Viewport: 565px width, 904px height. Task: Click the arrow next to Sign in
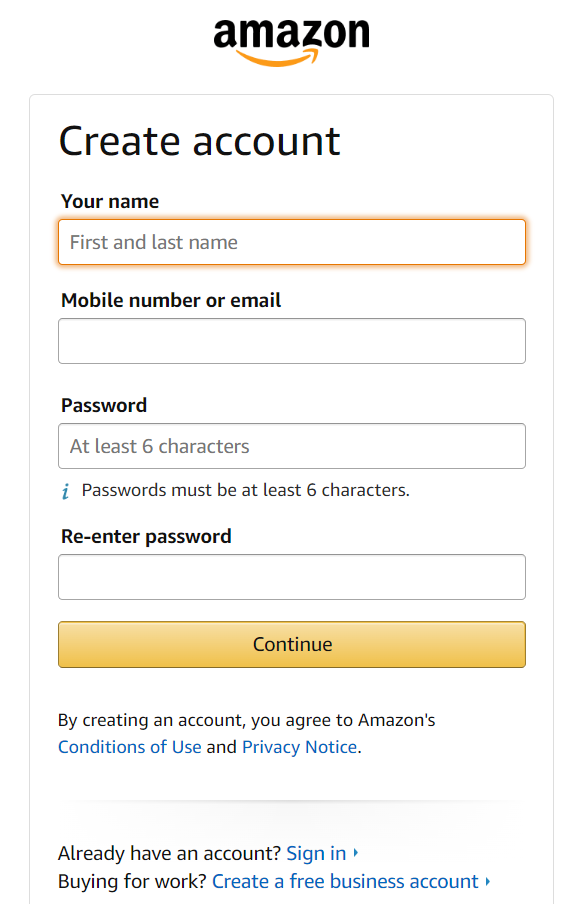pos(356,852)
